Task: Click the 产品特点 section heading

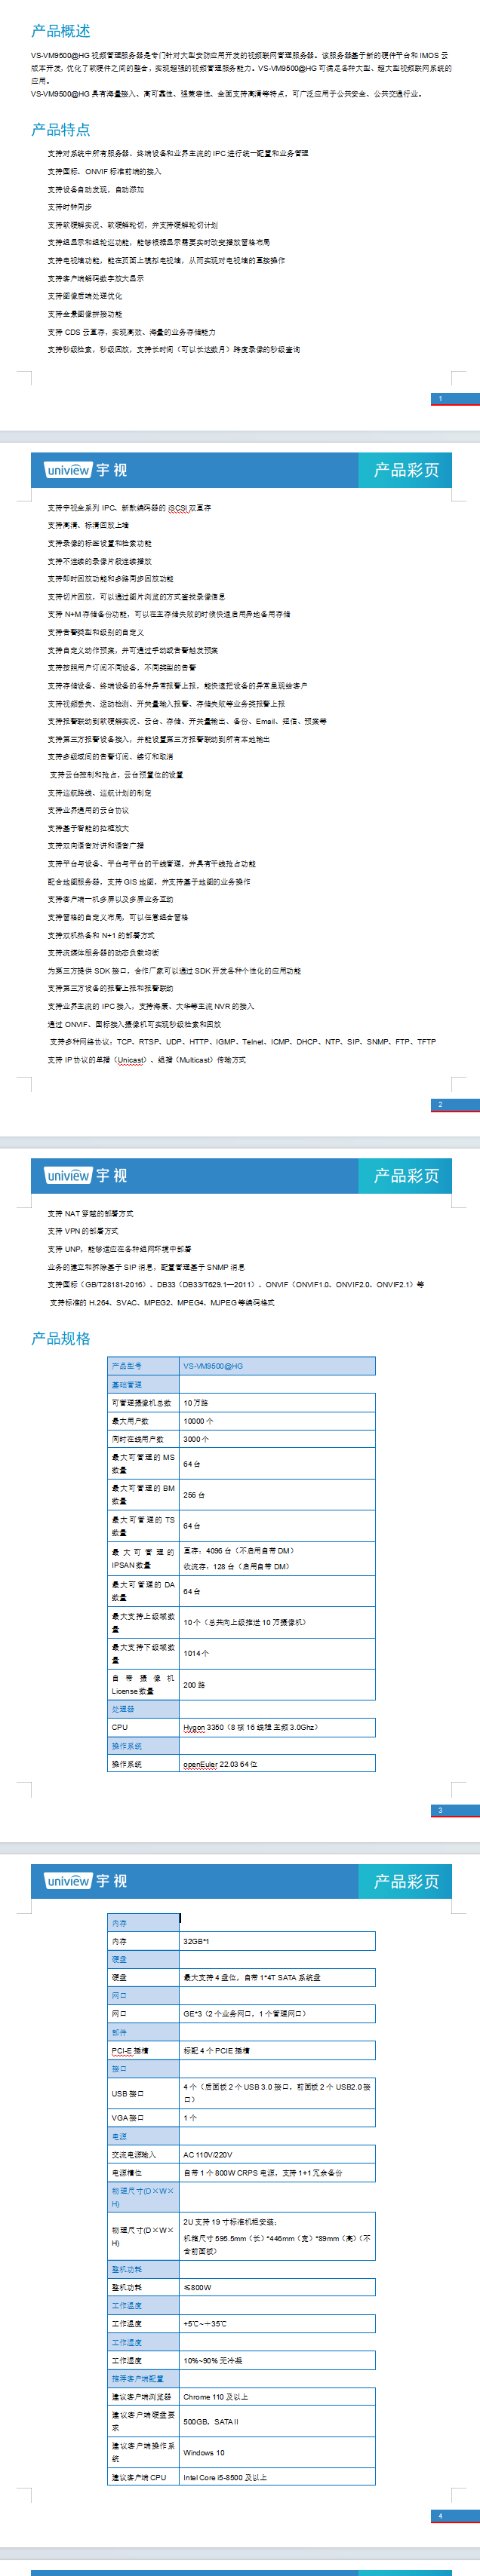Action: [61, 129]
